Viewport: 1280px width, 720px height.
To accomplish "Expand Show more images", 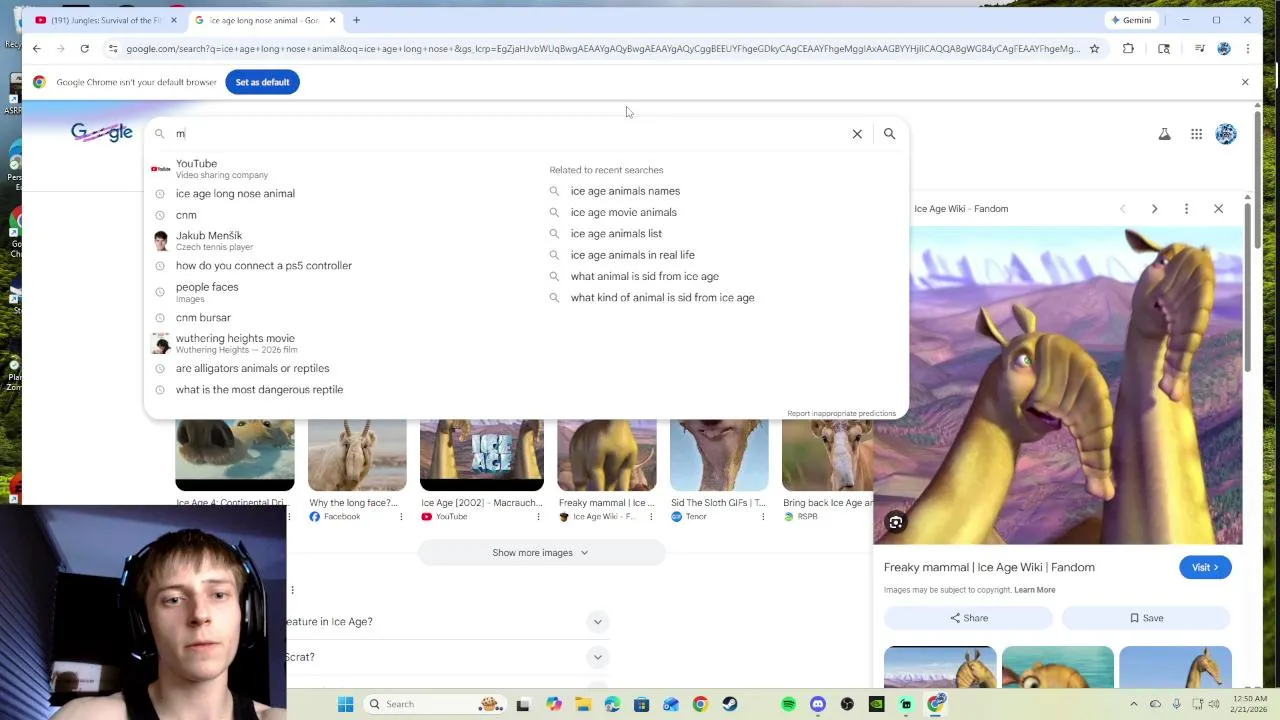I will click(541, 553).
